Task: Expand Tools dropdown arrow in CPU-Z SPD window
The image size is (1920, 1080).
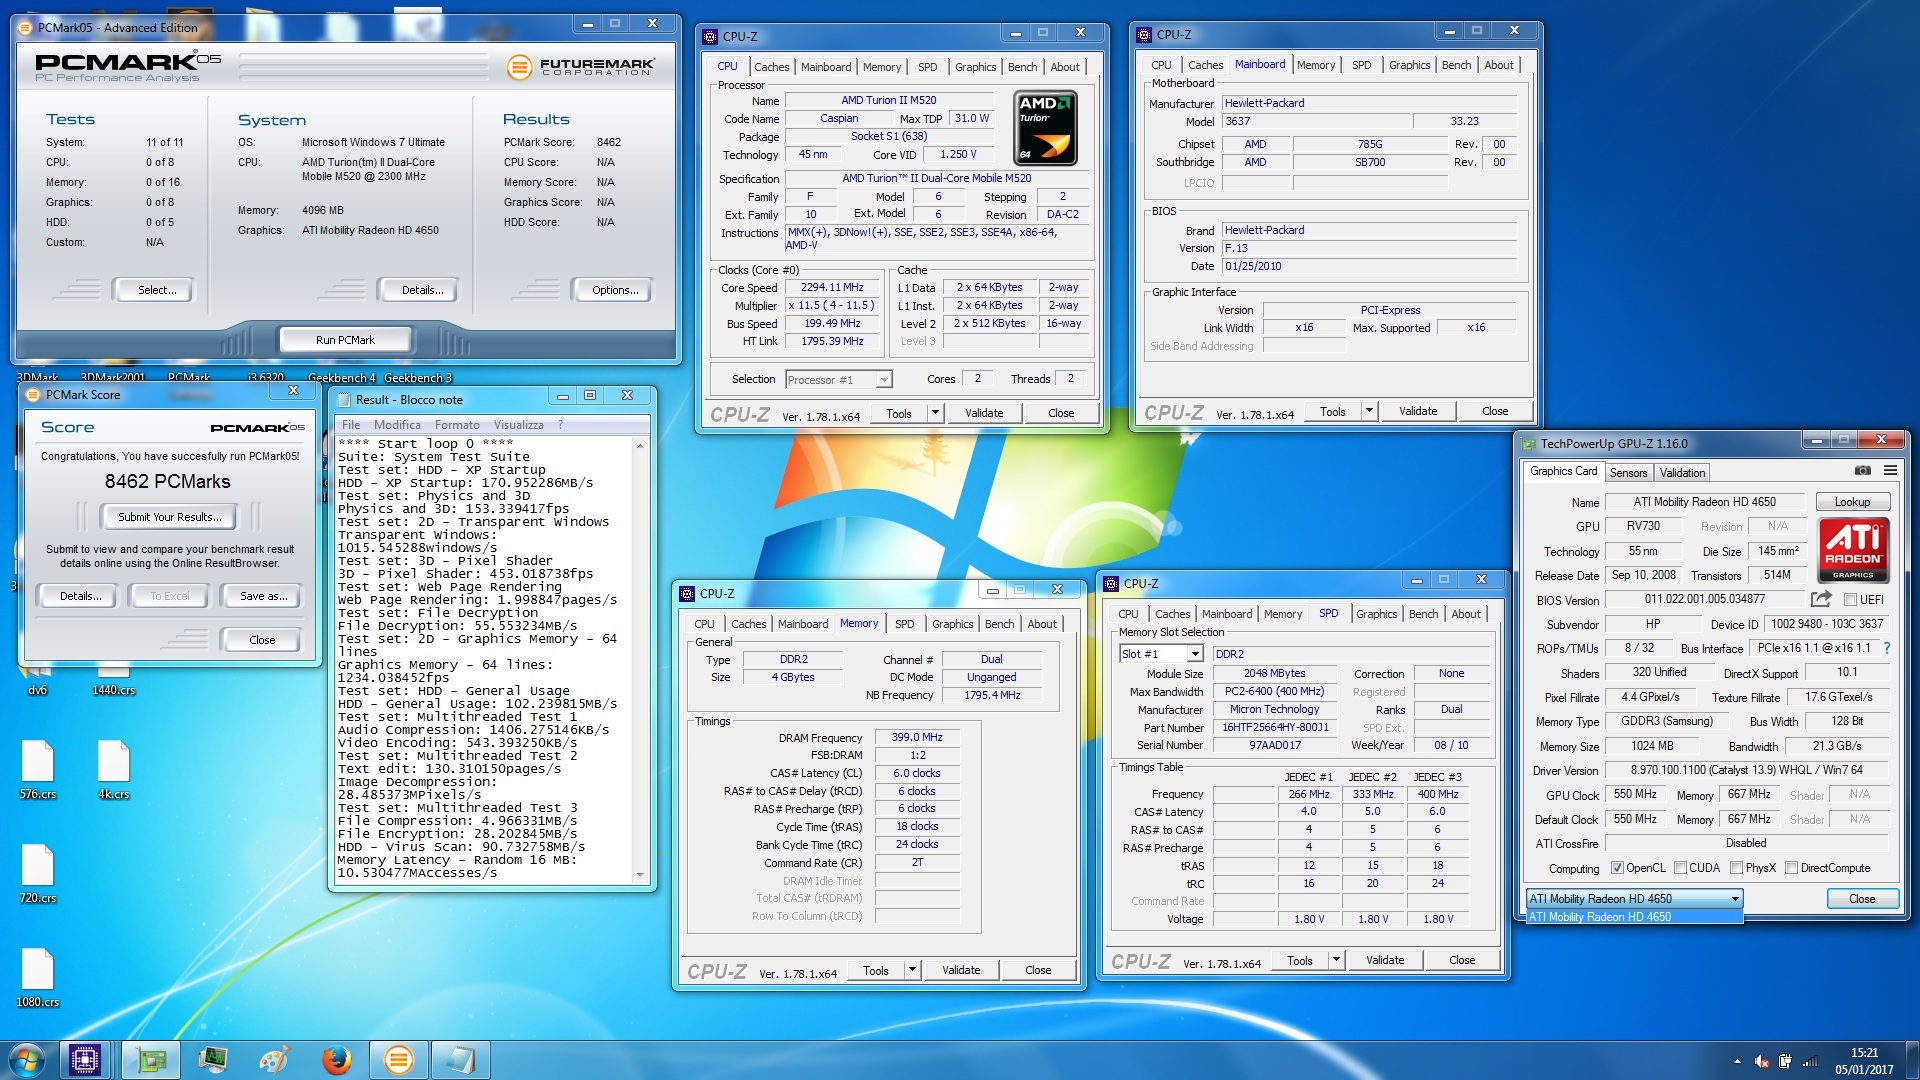Action: [1336, 960]
